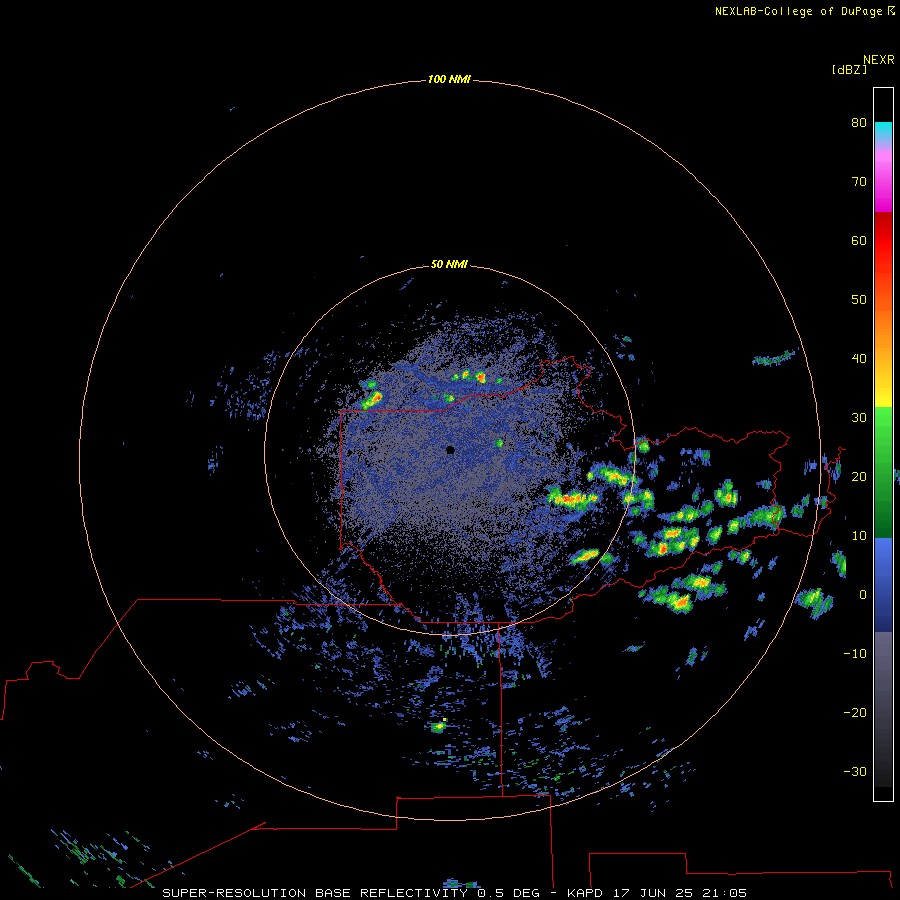Click the 20 value on the dBZ scale
The width and height of the screenshot is (900, 900).
click(859, 476)
